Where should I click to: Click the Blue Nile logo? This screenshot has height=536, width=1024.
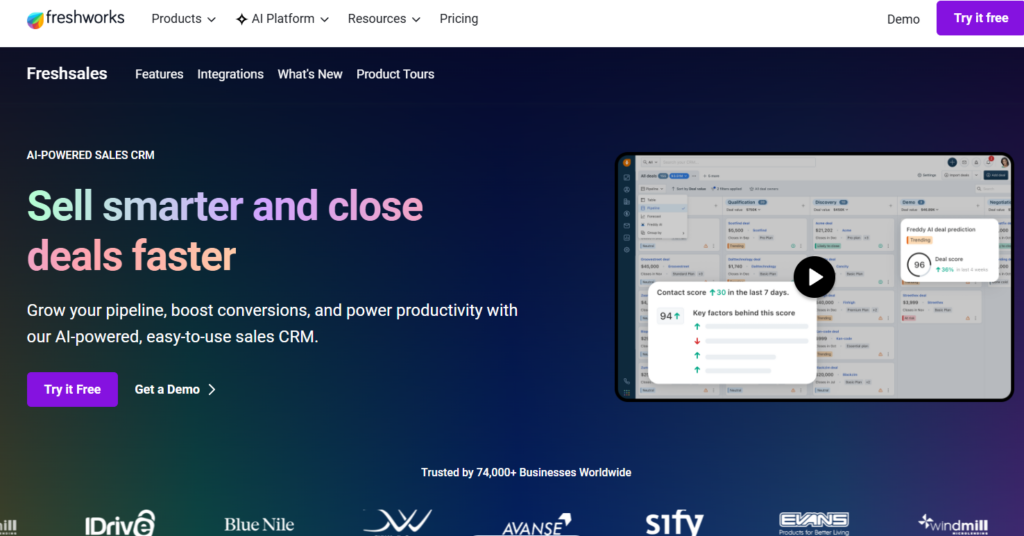tap(259, 524)
